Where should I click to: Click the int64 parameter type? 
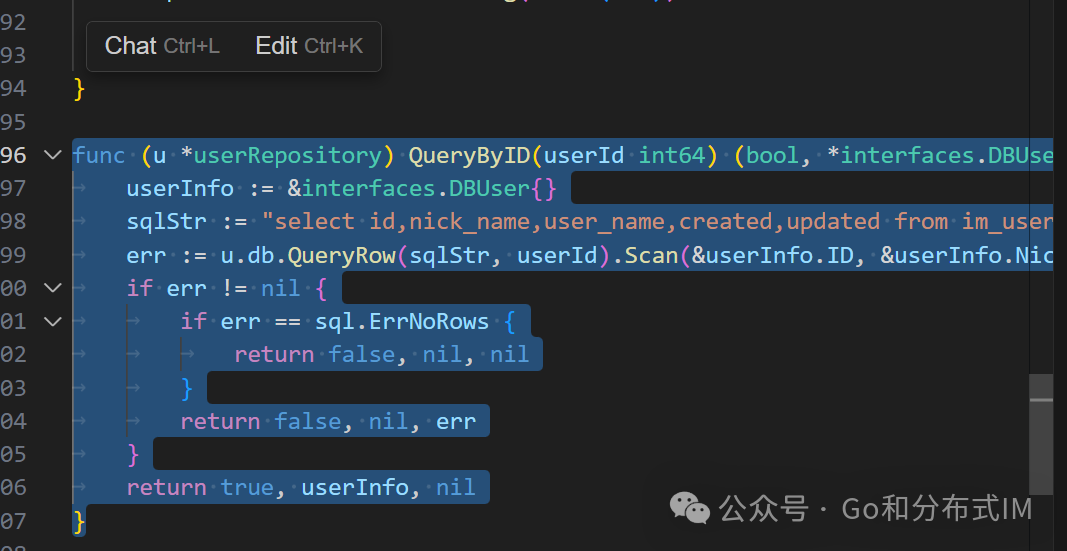[x=672, y=155]
